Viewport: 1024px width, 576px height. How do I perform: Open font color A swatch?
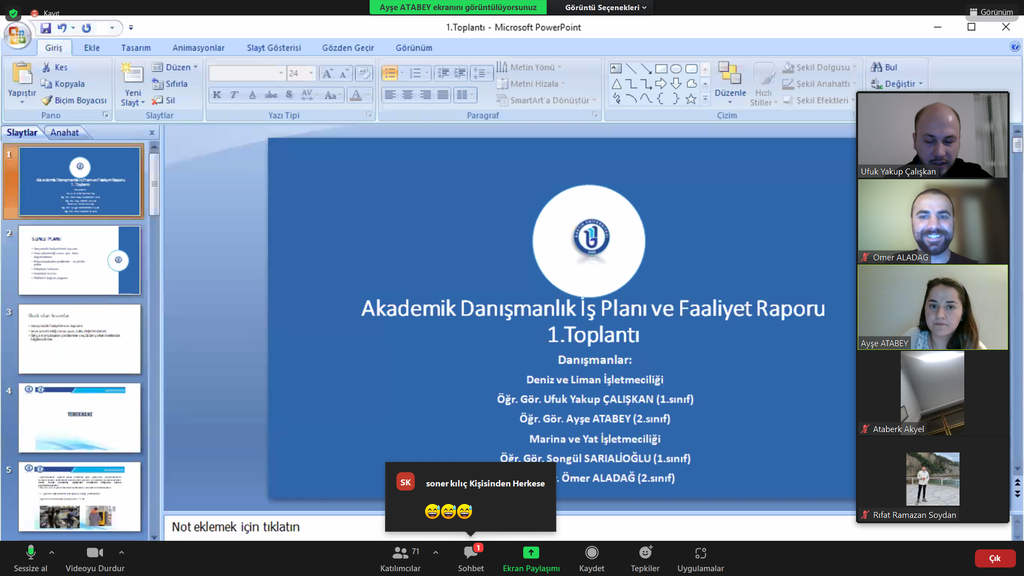coord(356,95)
